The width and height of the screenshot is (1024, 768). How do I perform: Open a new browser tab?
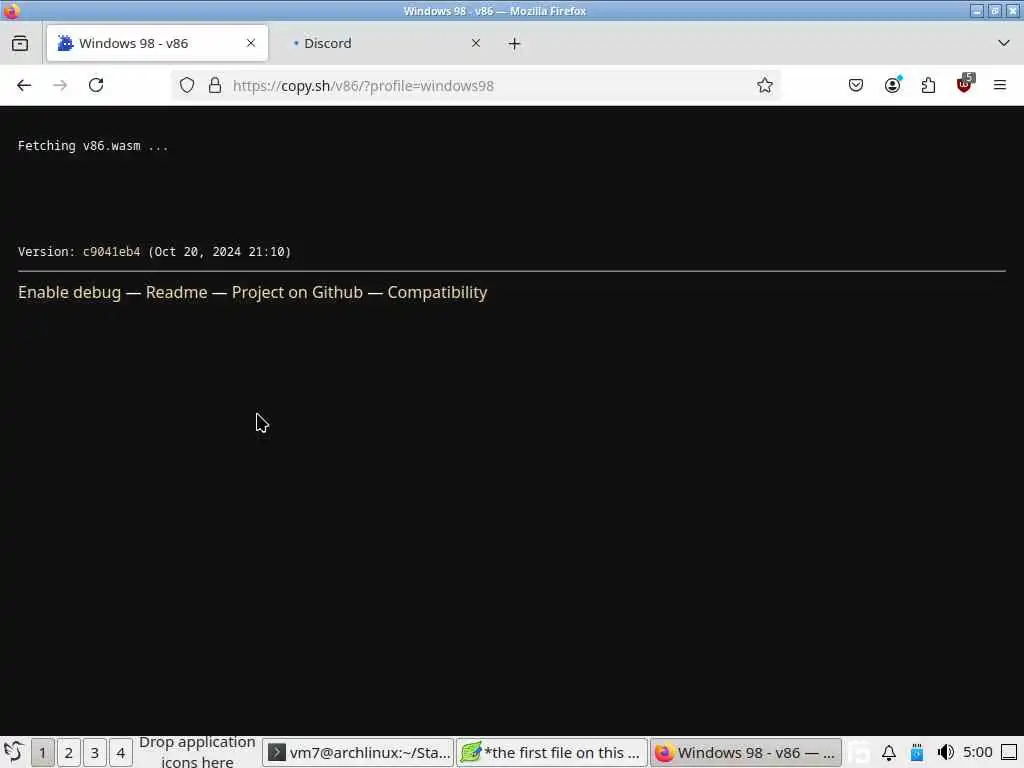tap(515, 44)
